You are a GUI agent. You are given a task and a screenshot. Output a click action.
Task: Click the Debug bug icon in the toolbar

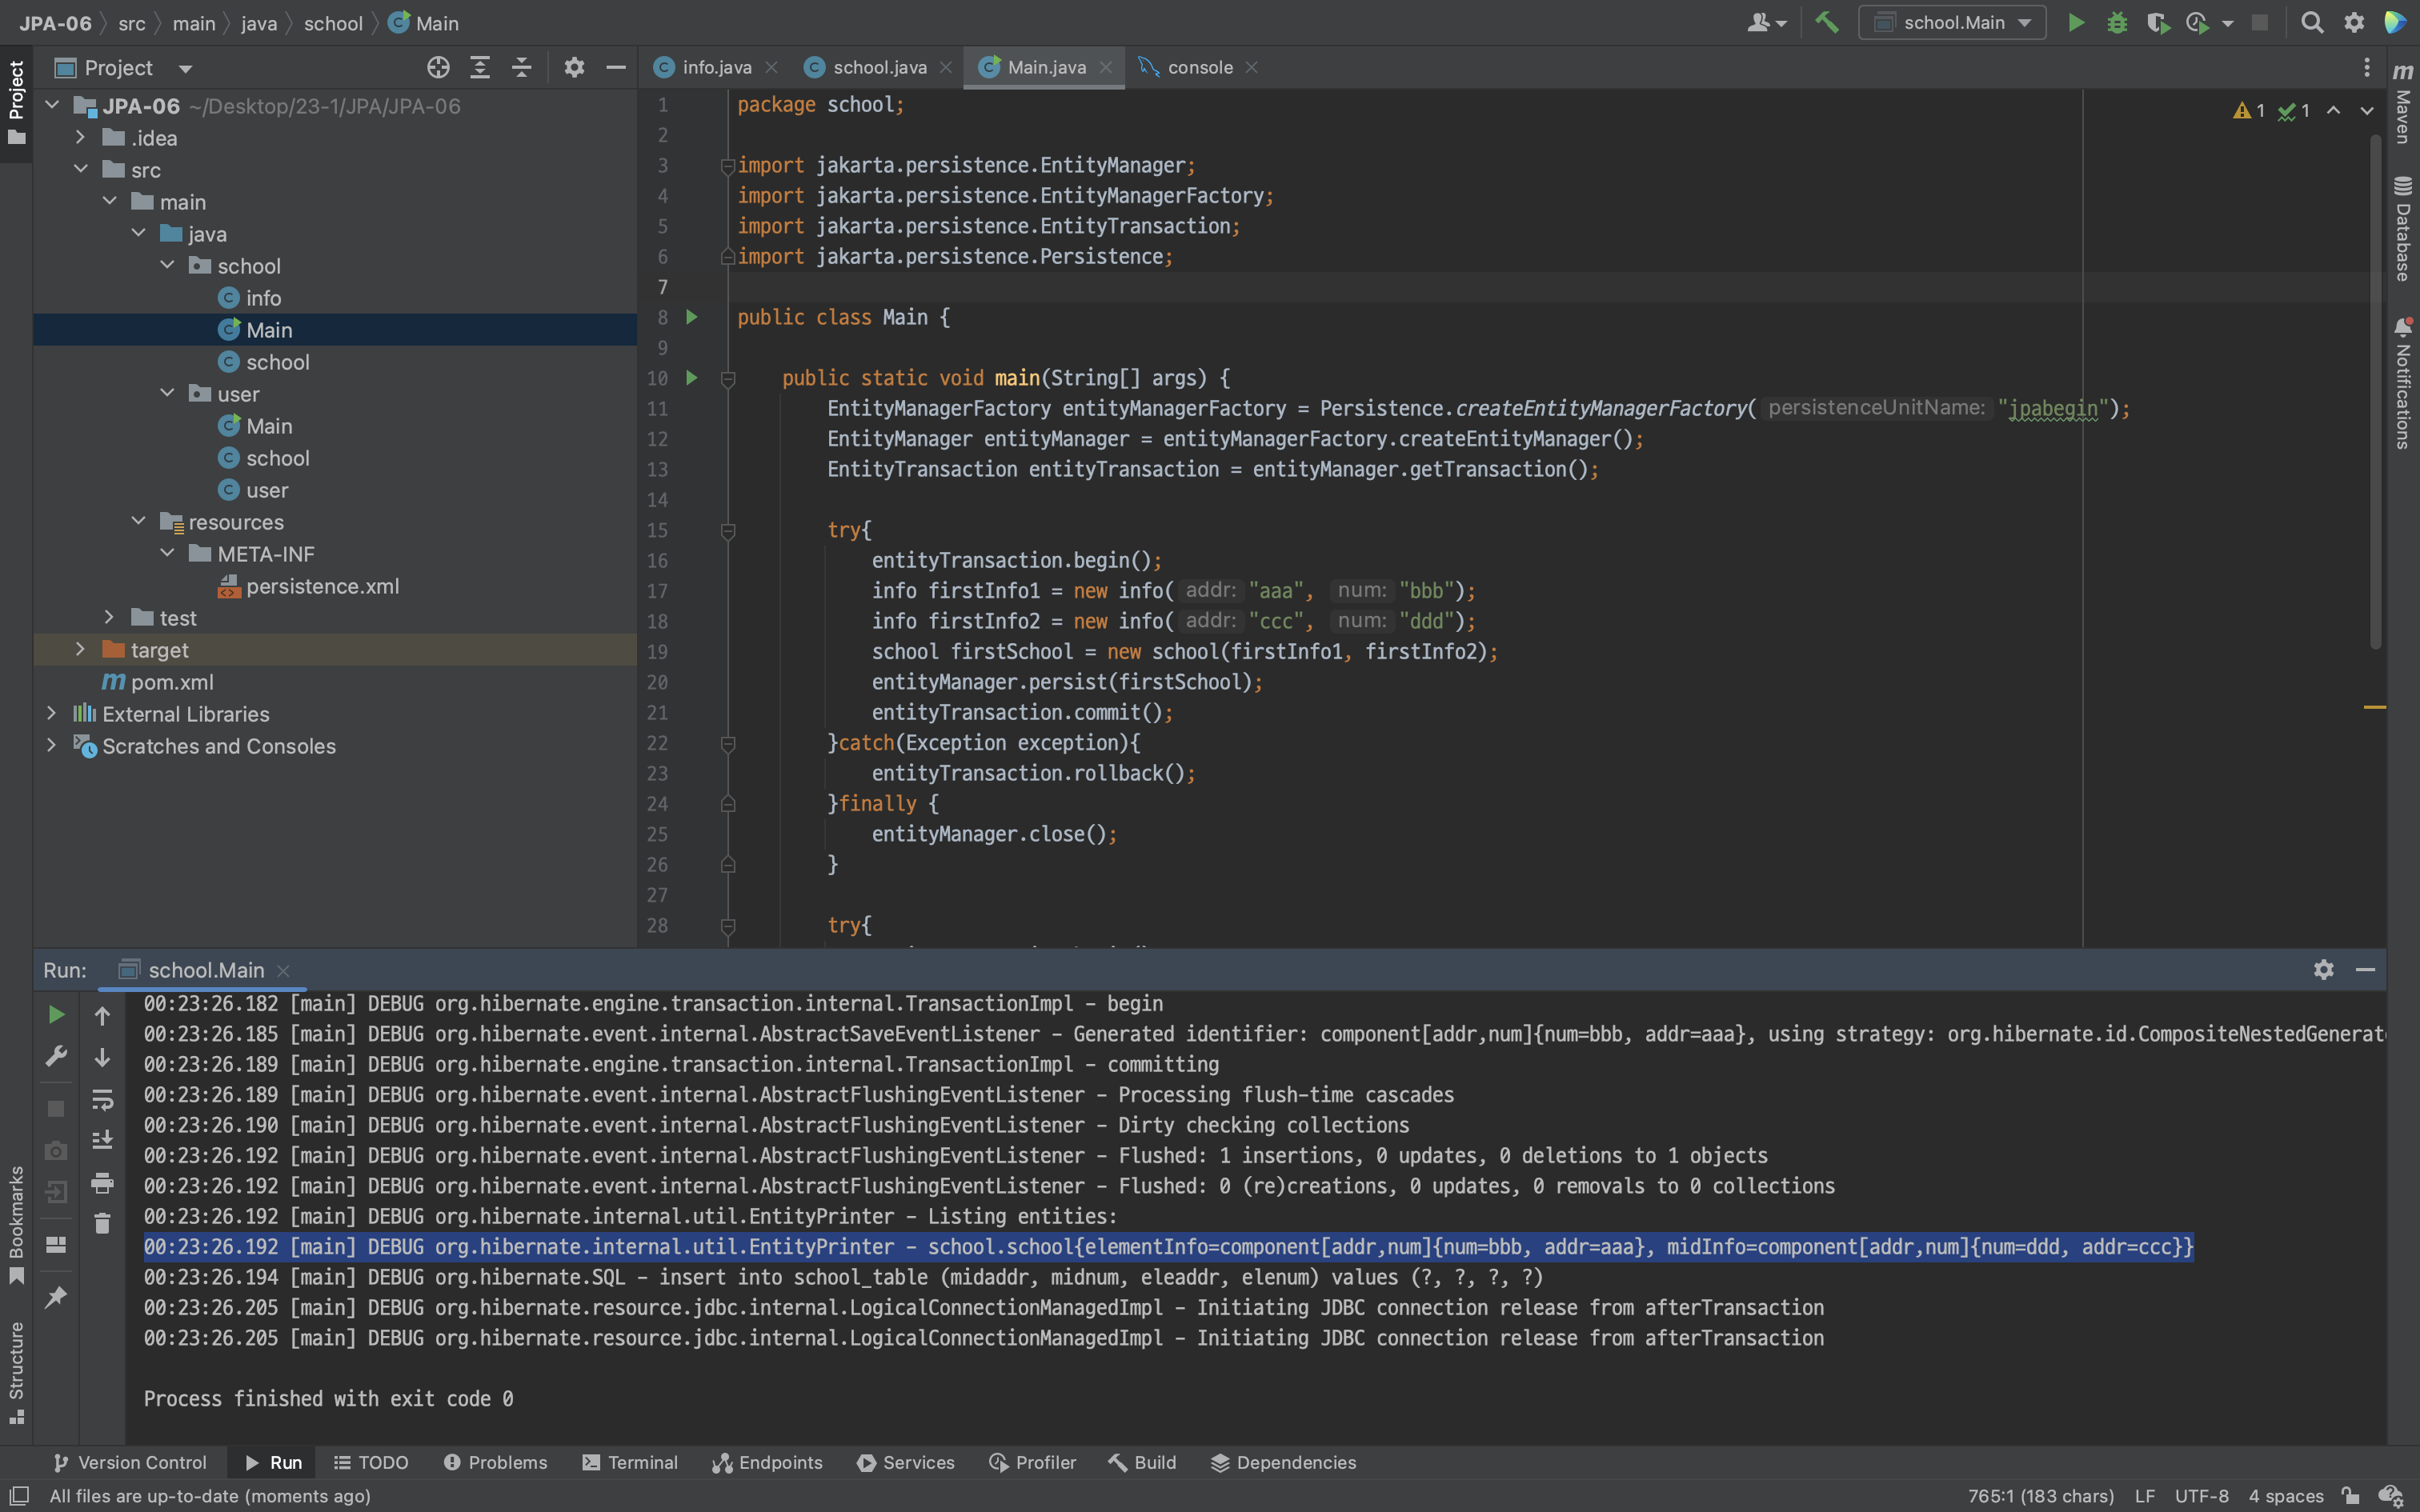(2116, 23)
